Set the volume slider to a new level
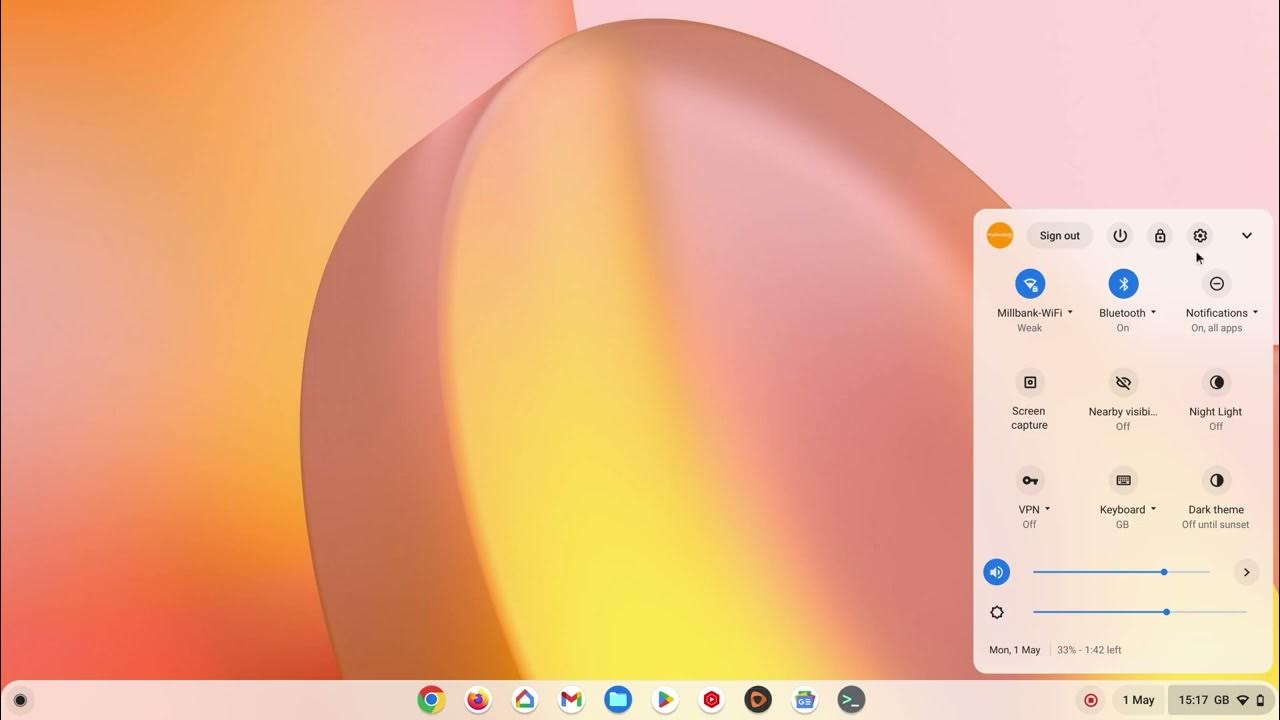This screenshot has height=720, width=1280. tap(1121, 572)
